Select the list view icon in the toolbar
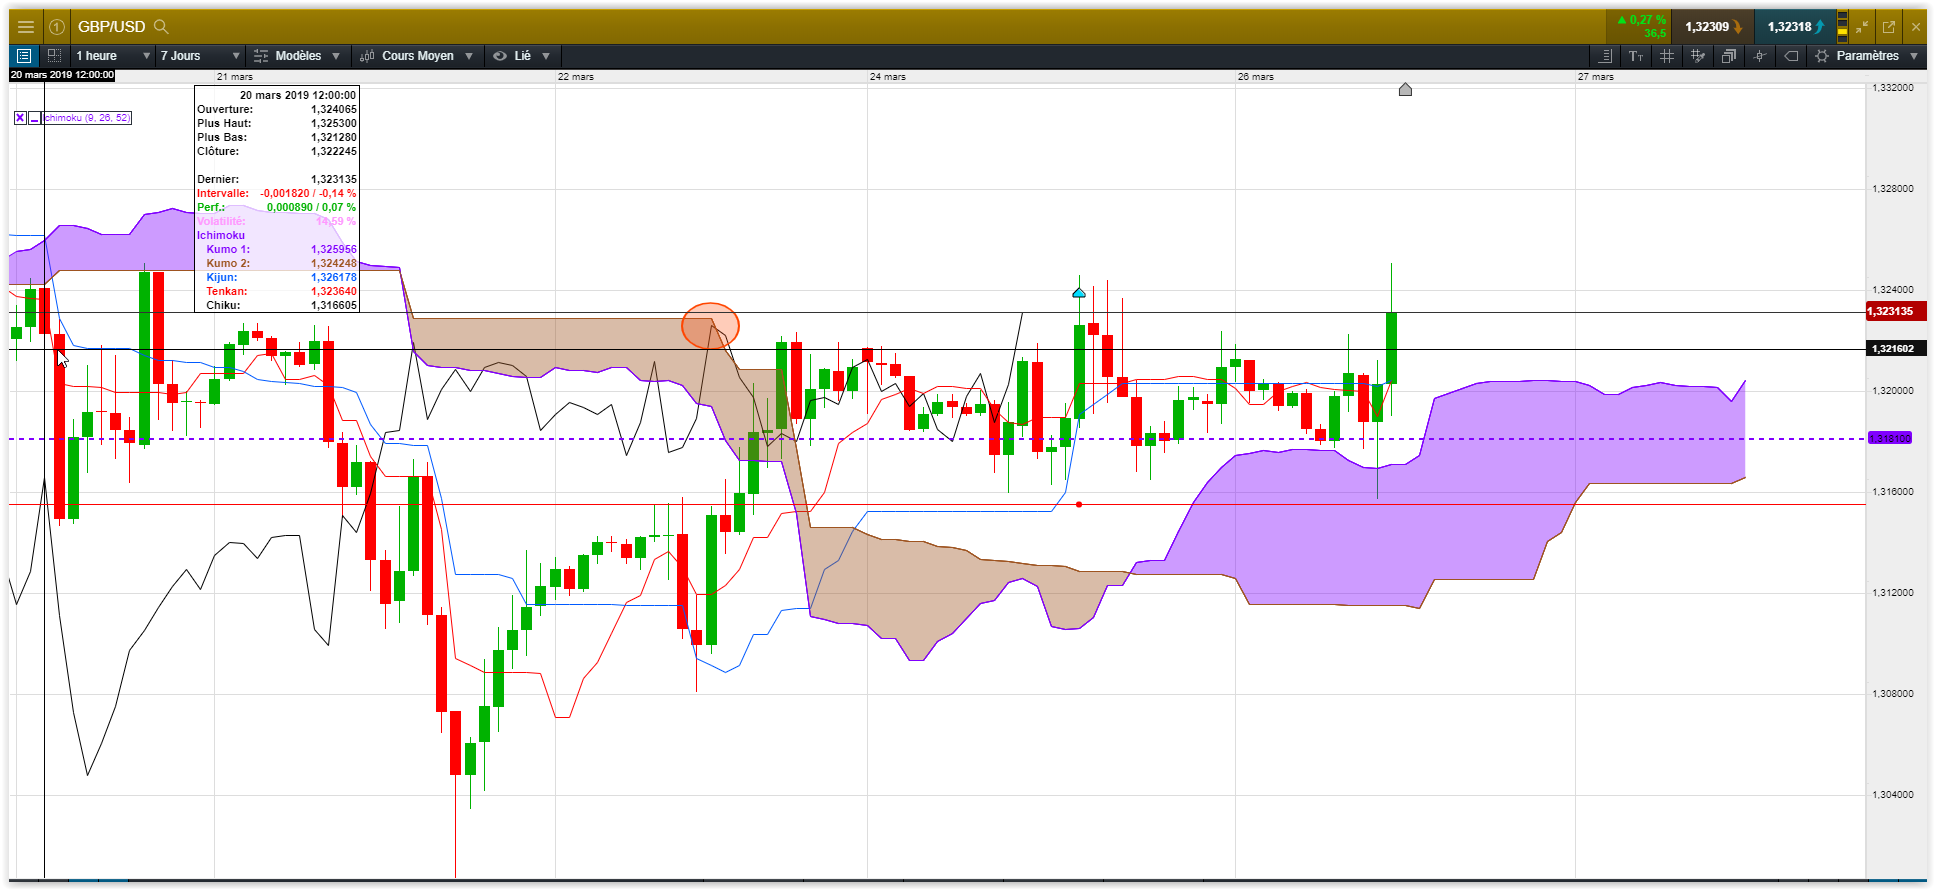1935x890 pixels. point(24,56)
